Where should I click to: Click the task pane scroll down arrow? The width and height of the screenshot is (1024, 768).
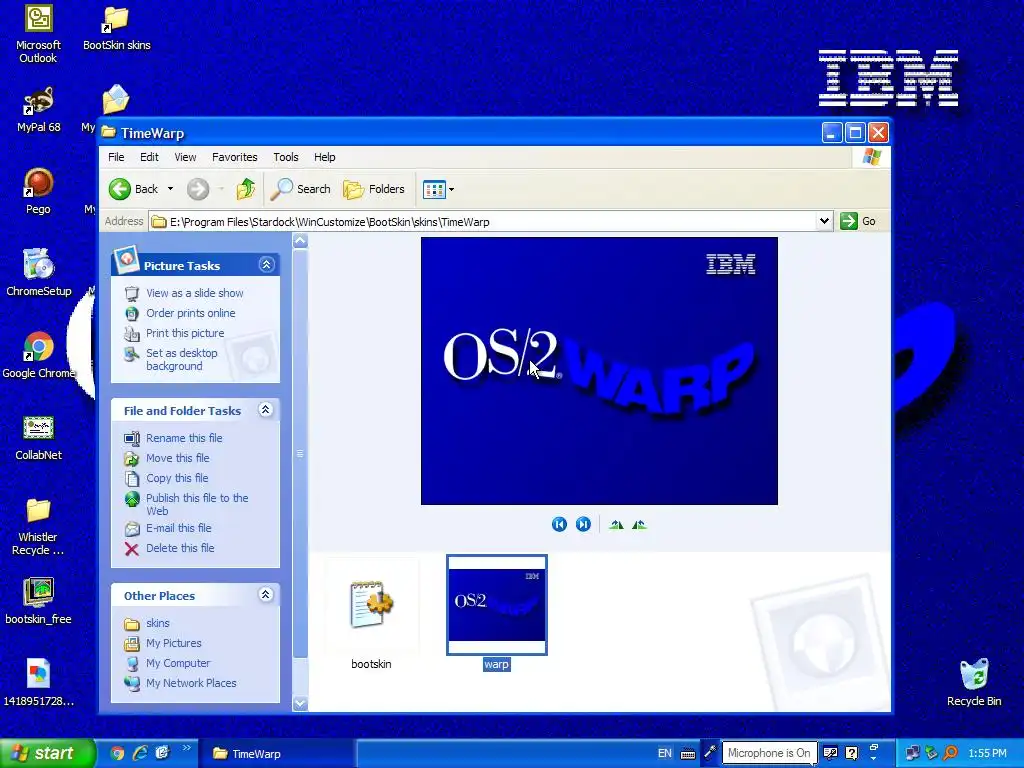pyautogui.click(x=300, y=703)
